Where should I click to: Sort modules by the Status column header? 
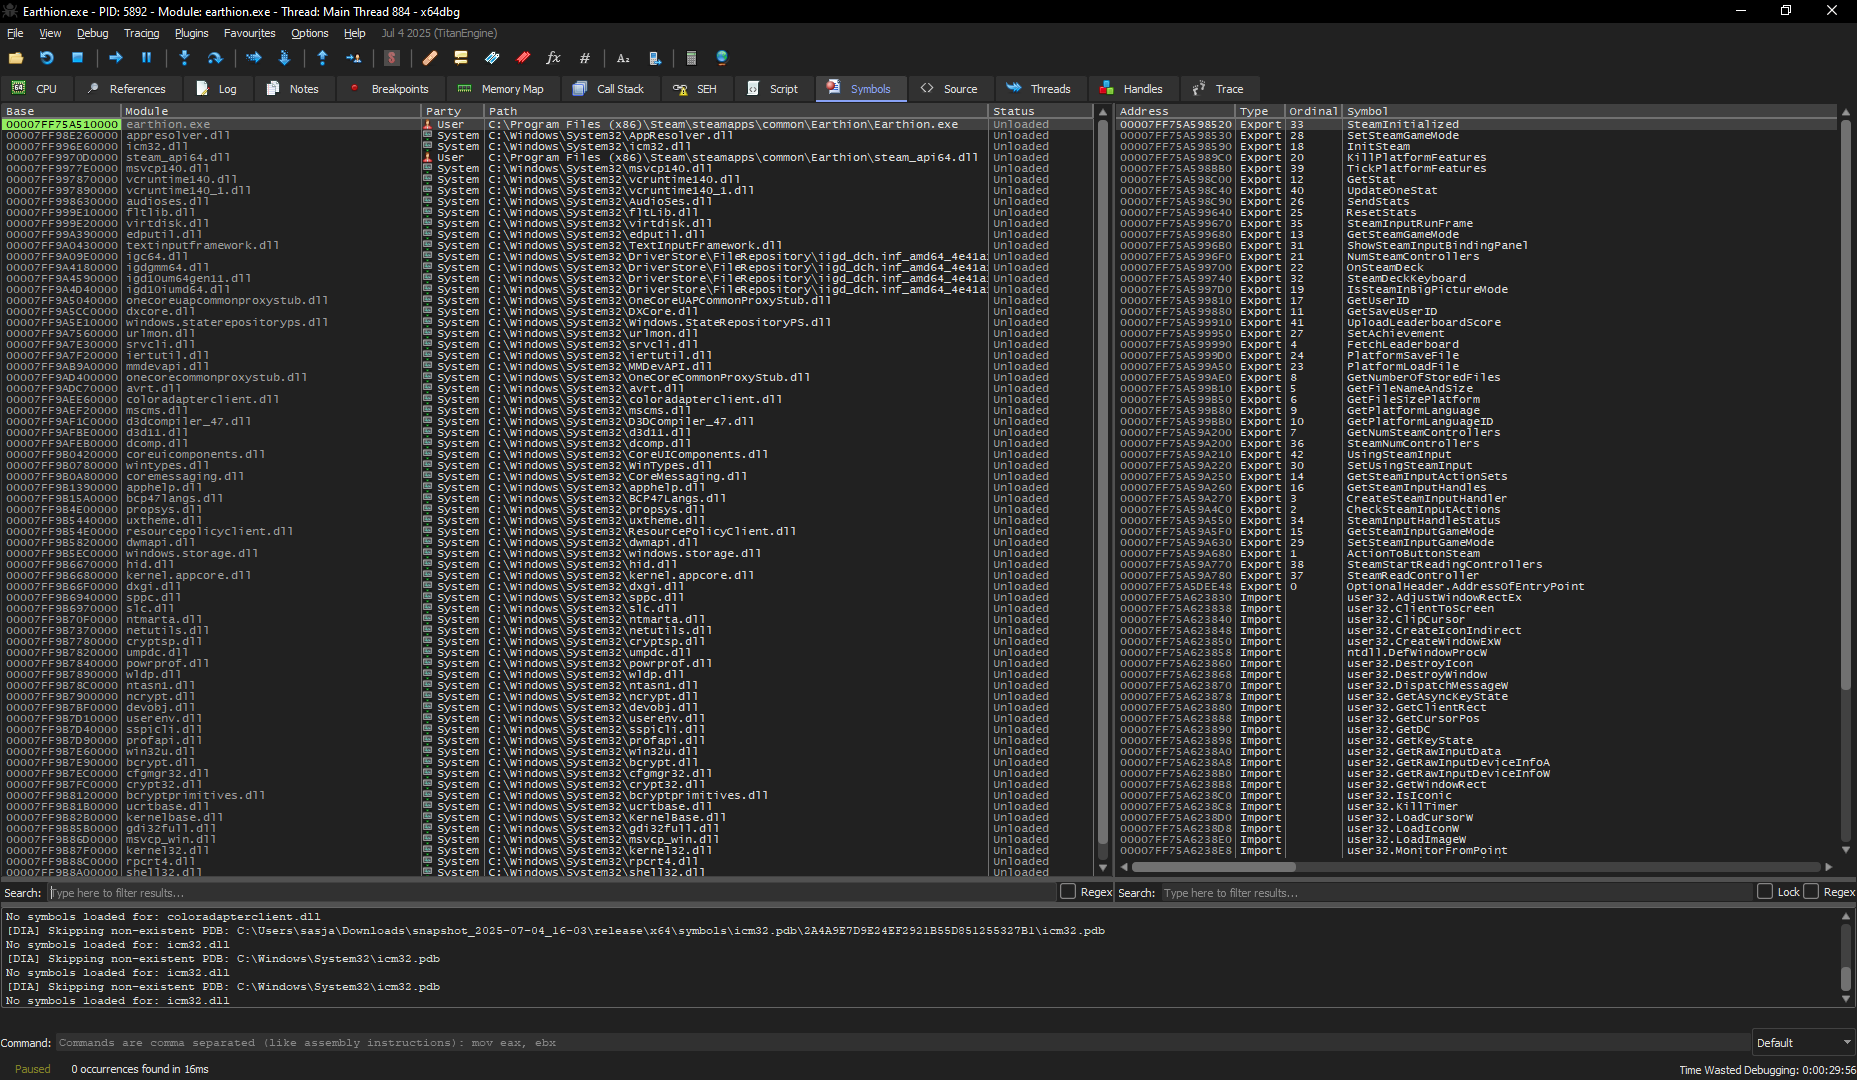[1040, 111]
